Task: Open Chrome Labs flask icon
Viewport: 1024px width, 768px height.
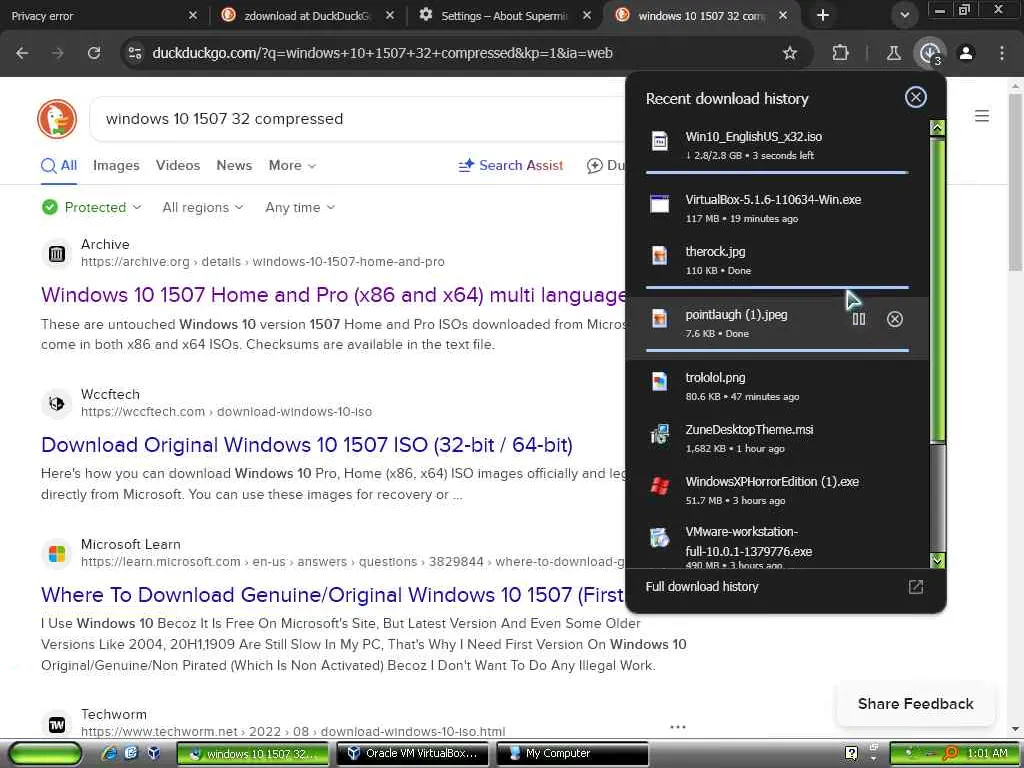Action: coord(893,53)
